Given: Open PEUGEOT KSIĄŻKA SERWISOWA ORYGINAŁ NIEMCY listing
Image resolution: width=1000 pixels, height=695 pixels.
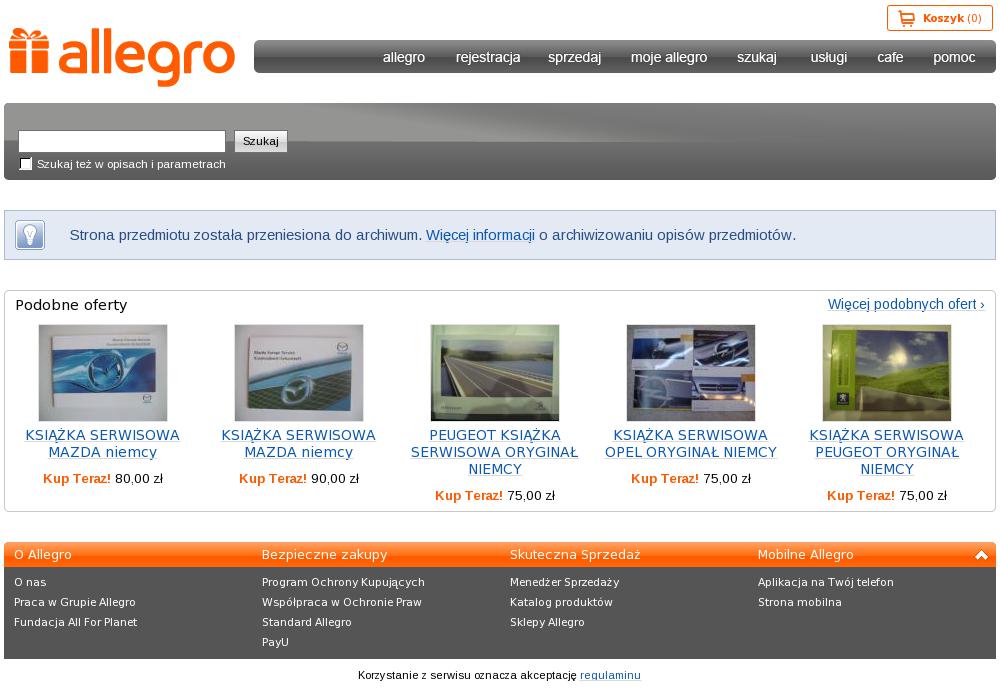Looking at the screenshot, I should pos(495,452).
